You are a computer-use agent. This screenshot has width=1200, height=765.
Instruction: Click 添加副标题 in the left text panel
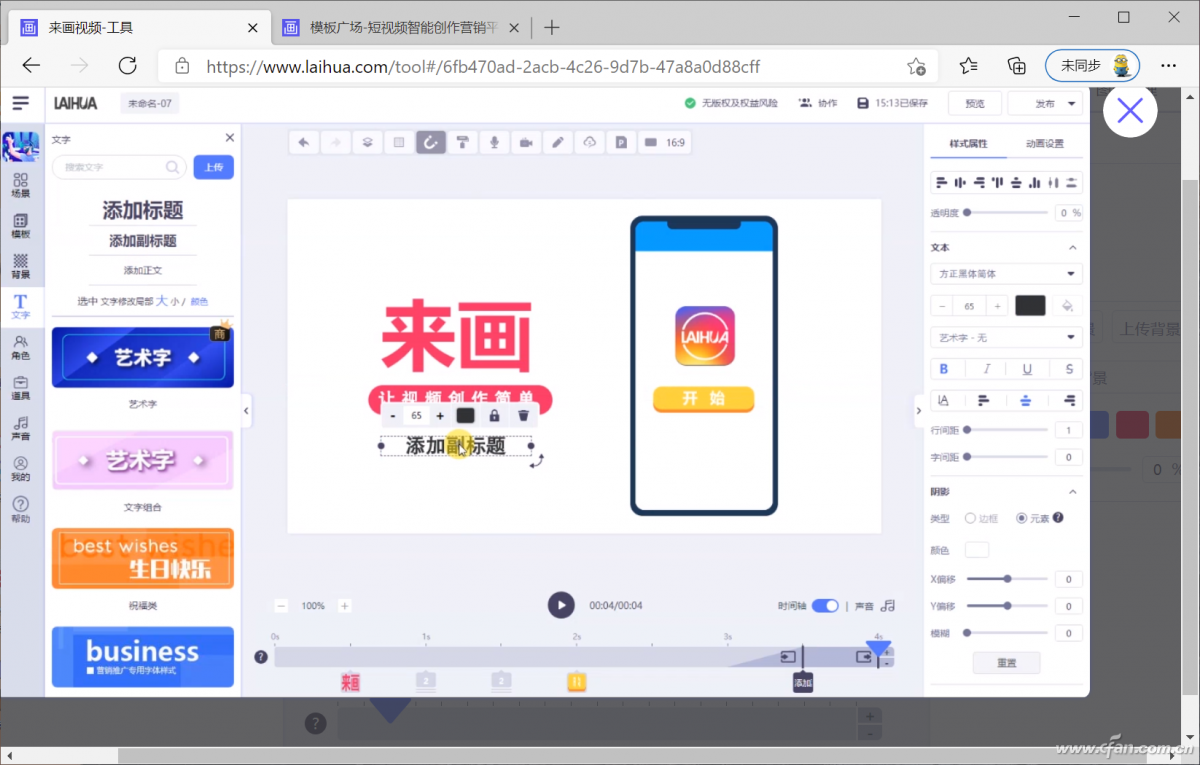click(x=143, y=241)
